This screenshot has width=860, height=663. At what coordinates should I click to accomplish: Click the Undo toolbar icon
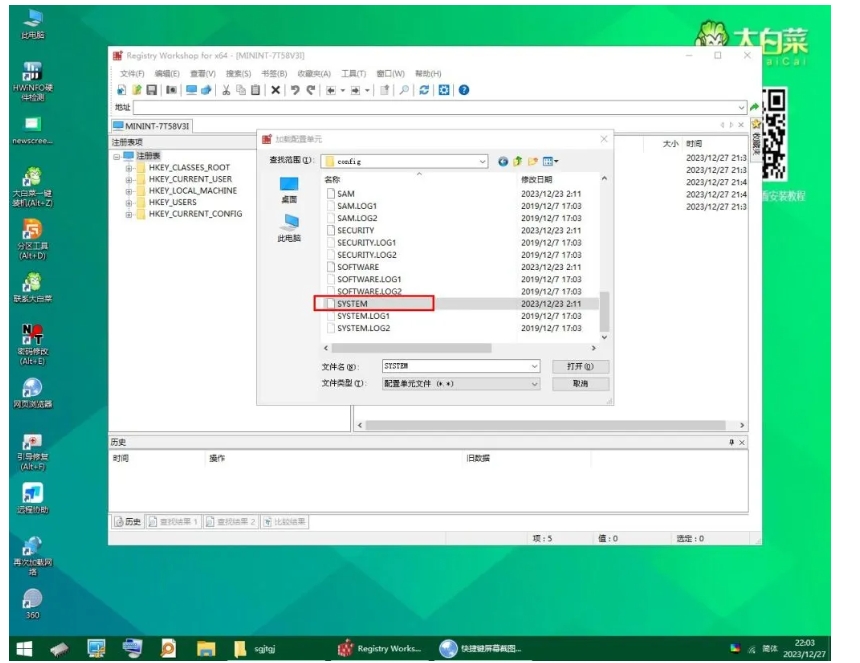(295, 90)
